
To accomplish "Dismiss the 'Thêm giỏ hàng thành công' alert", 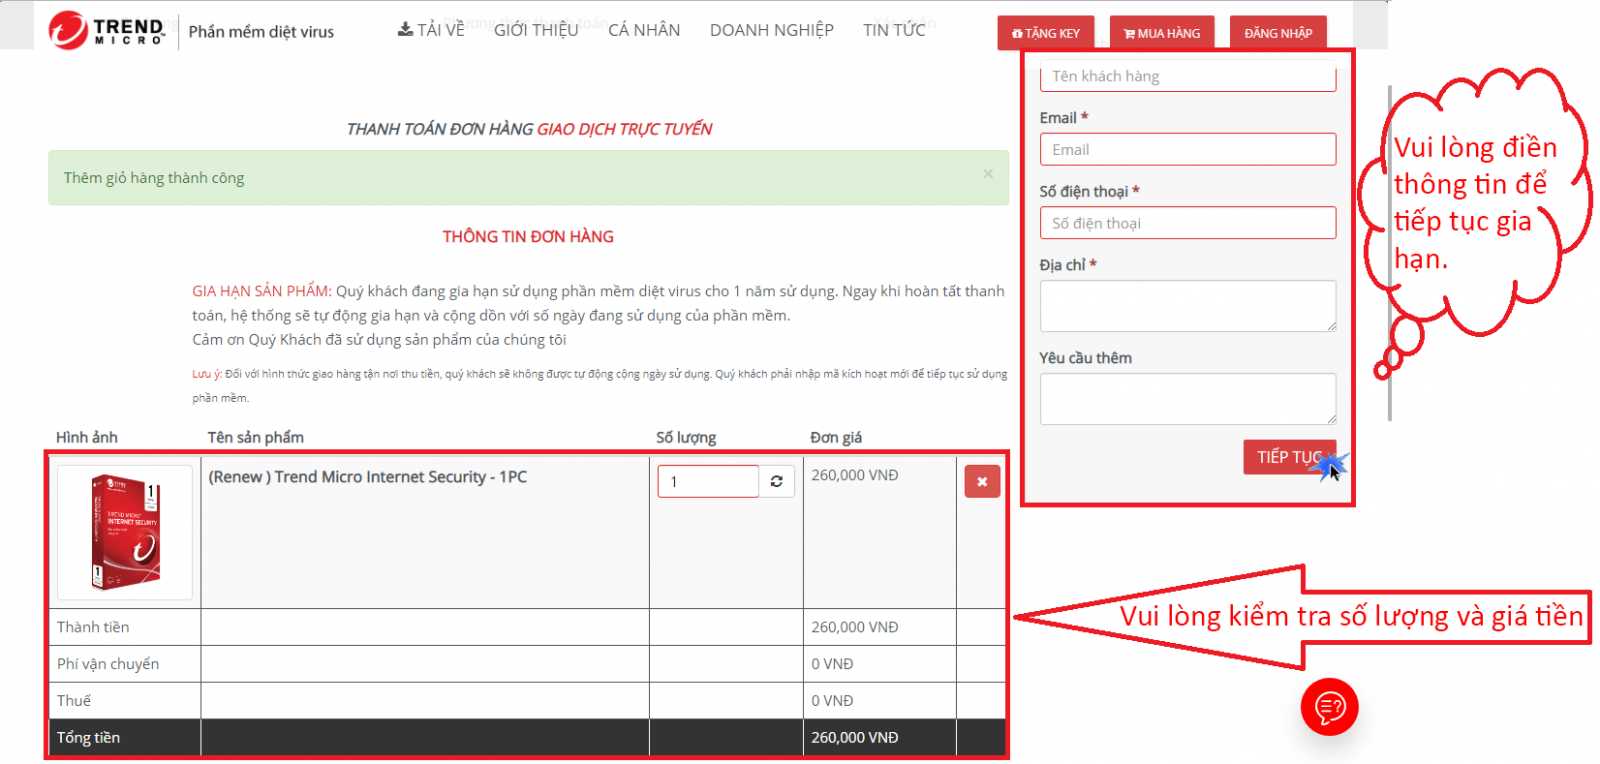I will pyautogui.click(x=988, y=174).
